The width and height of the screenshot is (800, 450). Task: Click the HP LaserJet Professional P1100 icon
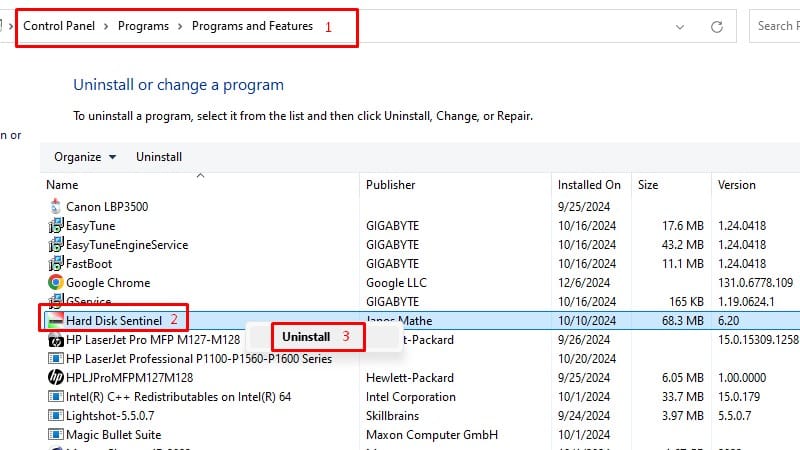pyautogui.click(x=56, y=359)
